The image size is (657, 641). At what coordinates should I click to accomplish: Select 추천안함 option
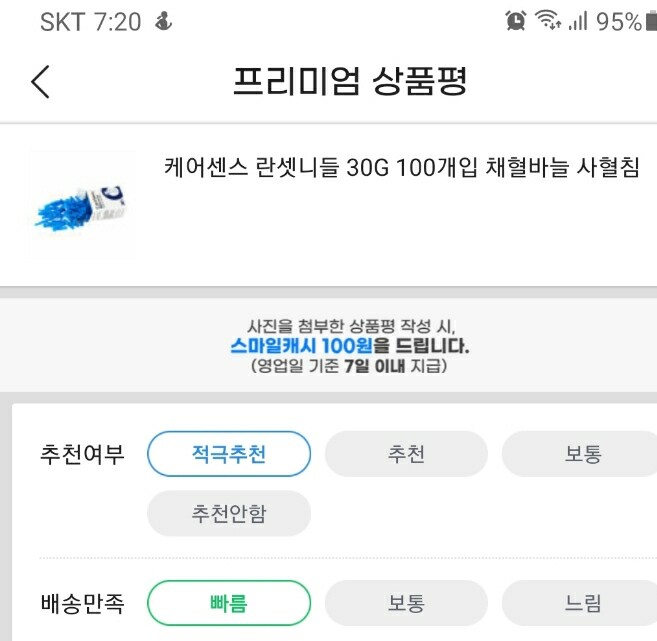pos(229,513)
